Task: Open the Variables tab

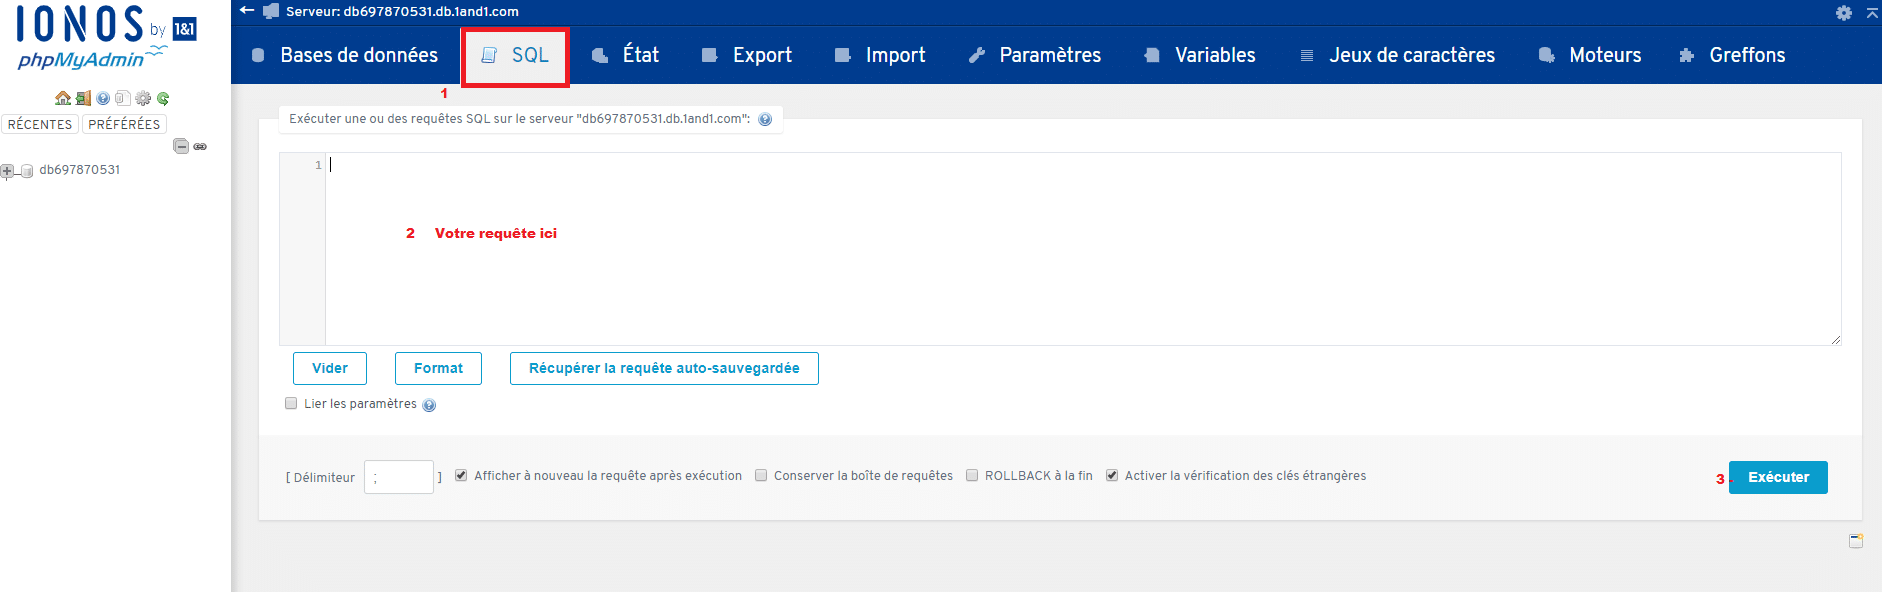Action: click(x=1200, y=55)
